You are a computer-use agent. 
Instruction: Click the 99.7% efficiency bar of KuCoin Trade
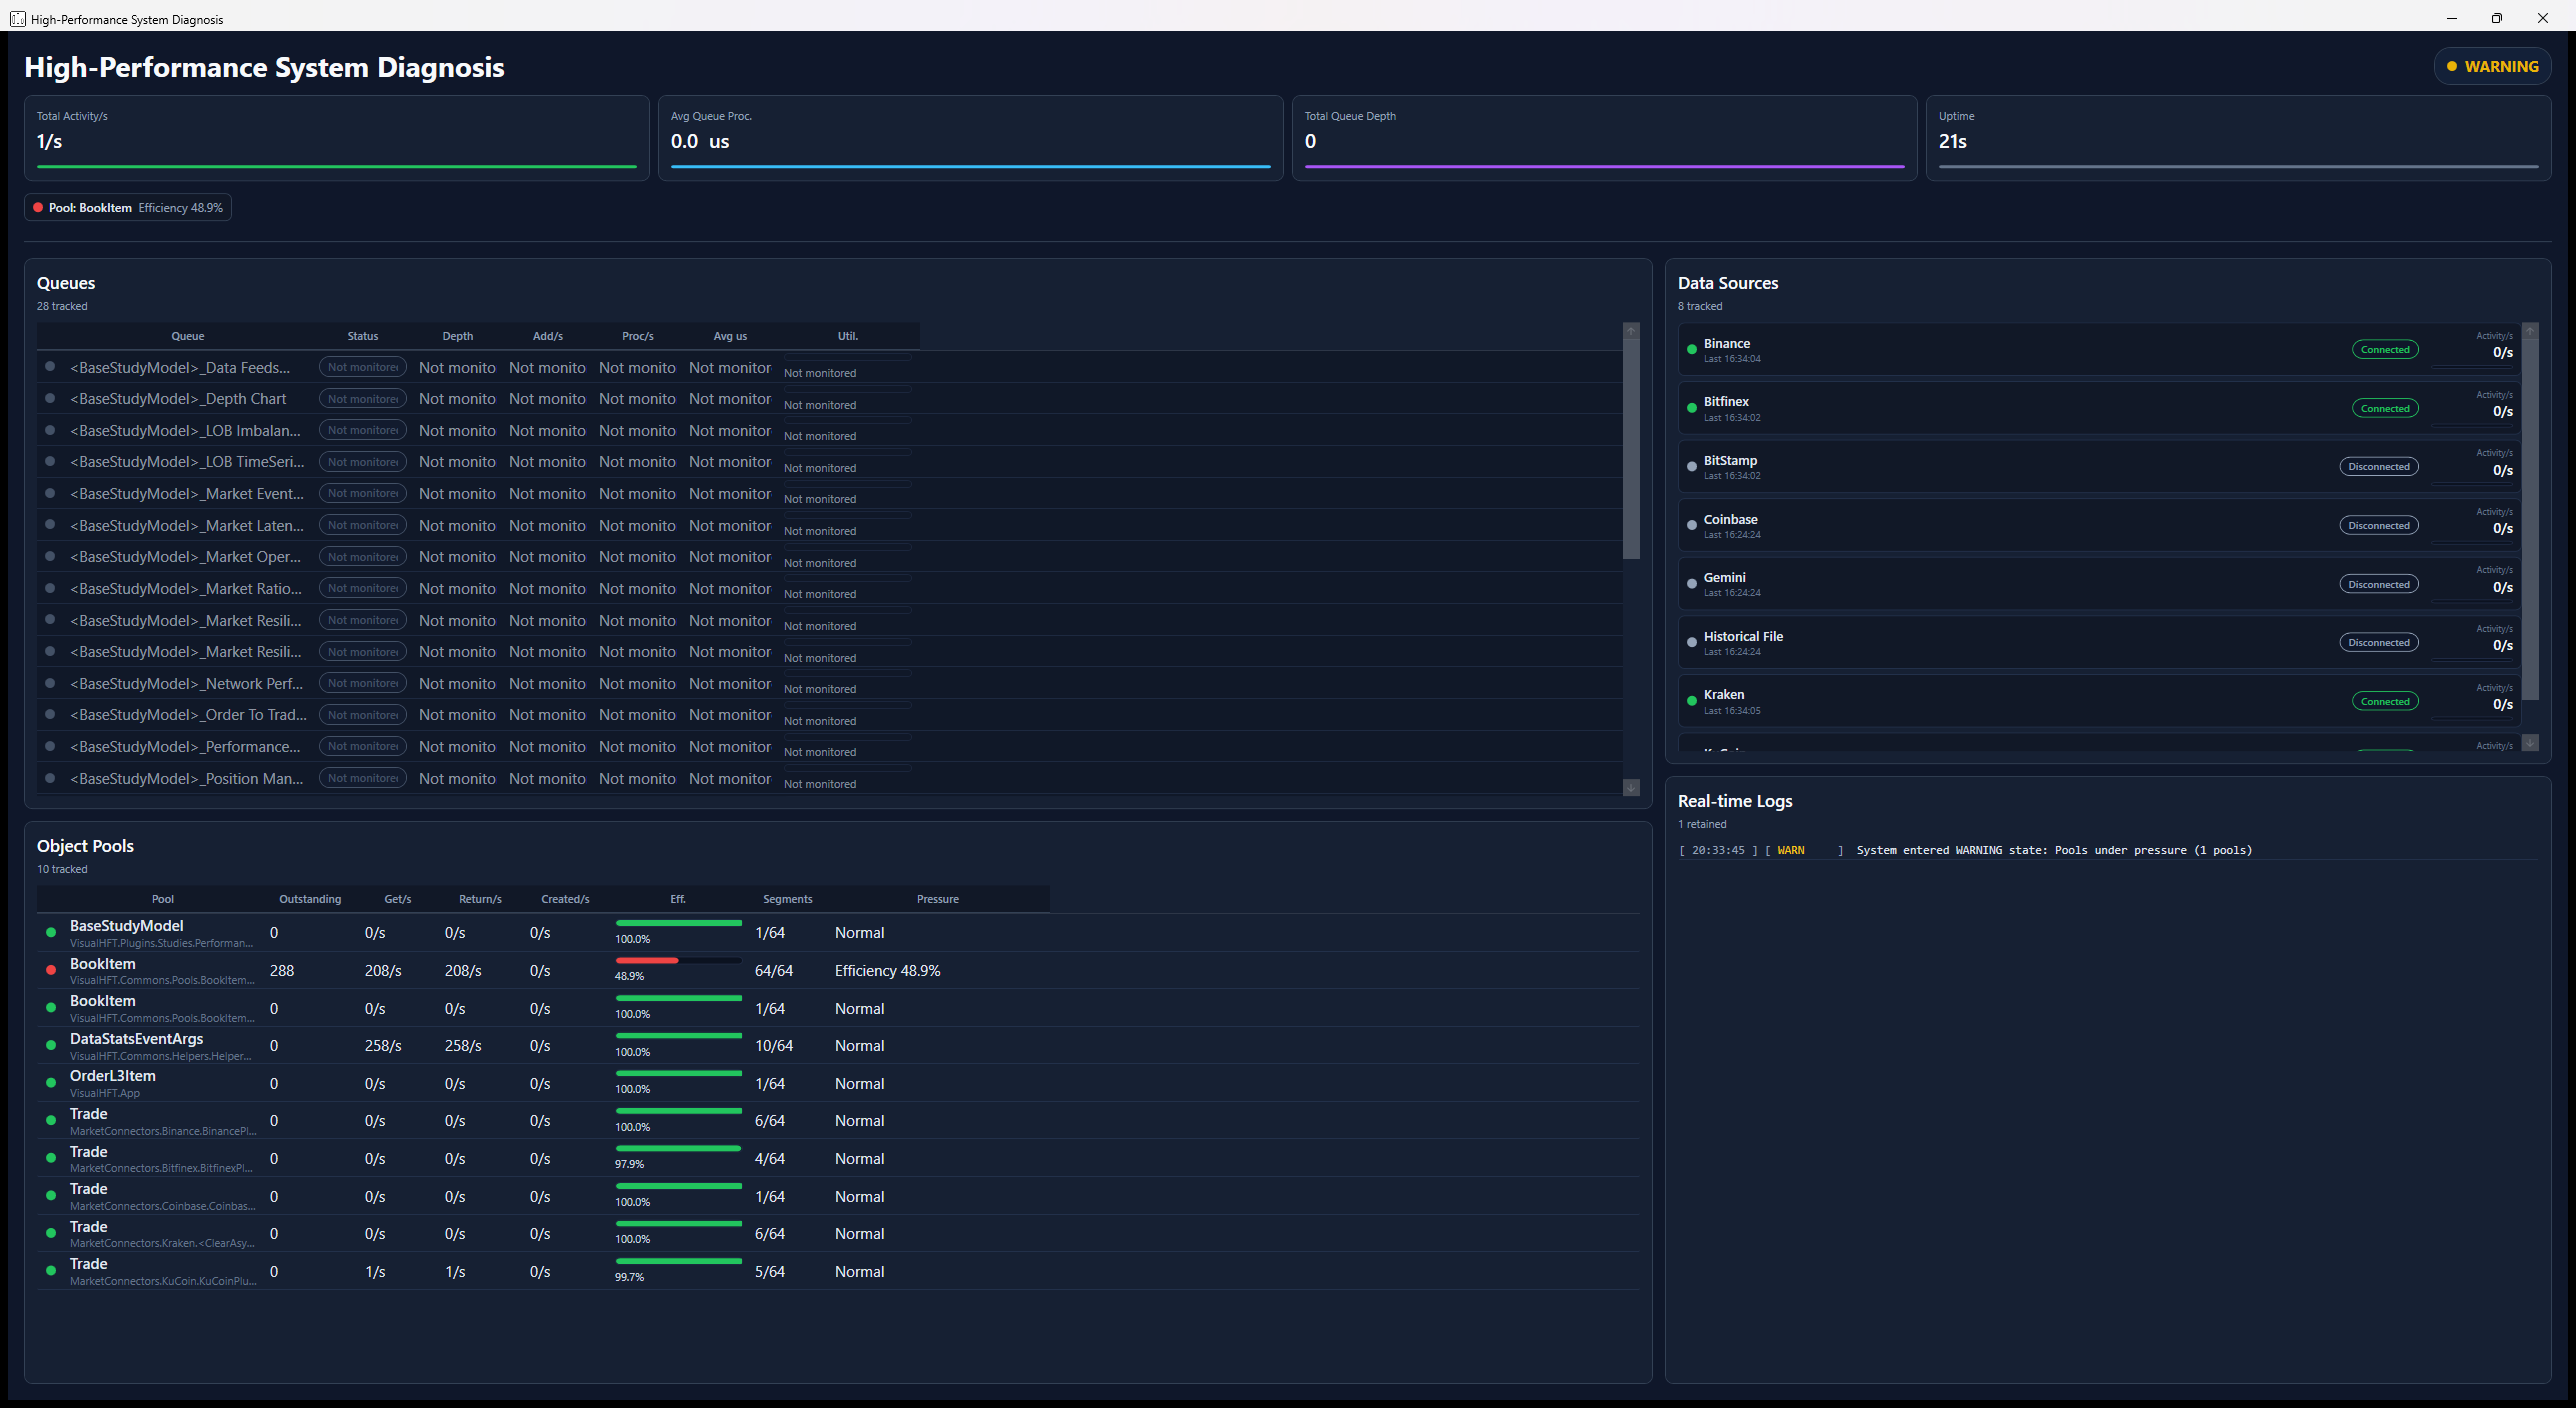(678, 1262)
